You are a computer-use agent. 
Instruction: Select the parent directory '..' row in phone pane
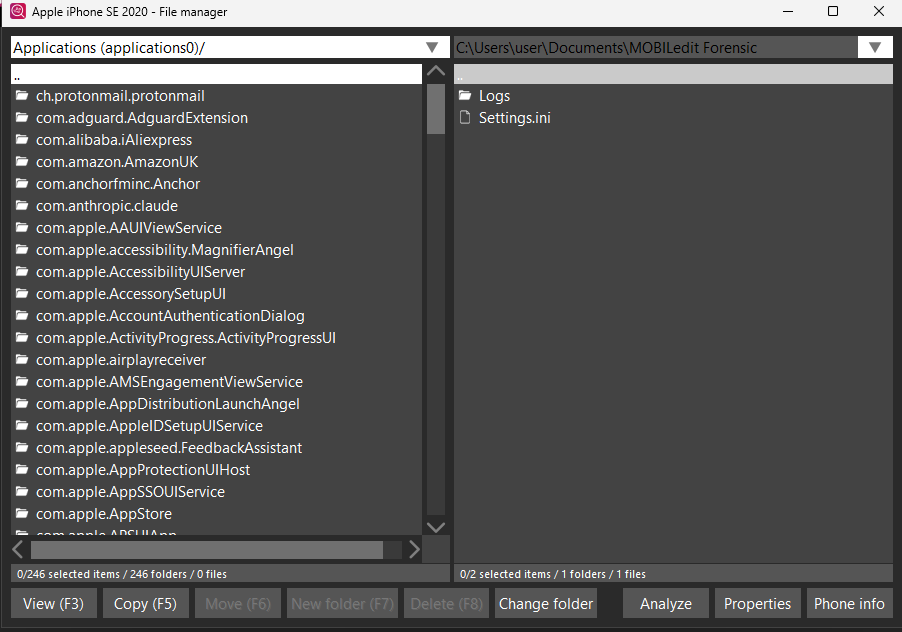point(216,75)
